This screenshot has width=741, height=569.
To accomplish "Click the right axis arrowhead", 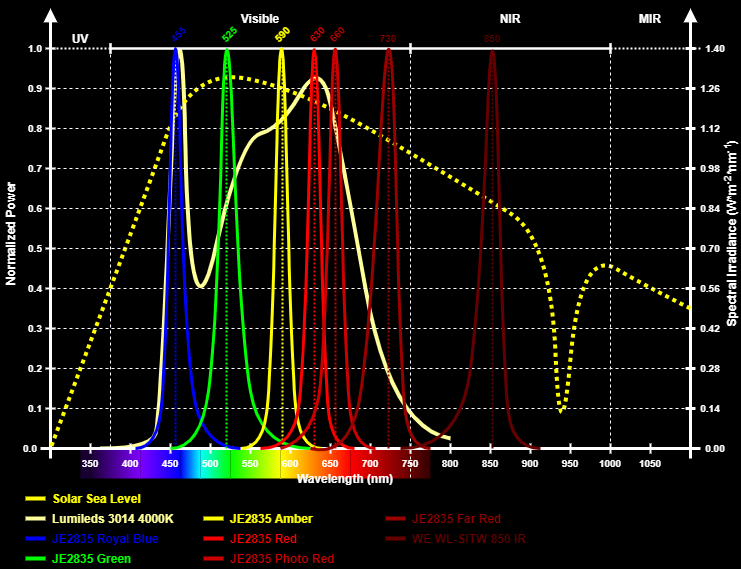I will click(690, 15).
